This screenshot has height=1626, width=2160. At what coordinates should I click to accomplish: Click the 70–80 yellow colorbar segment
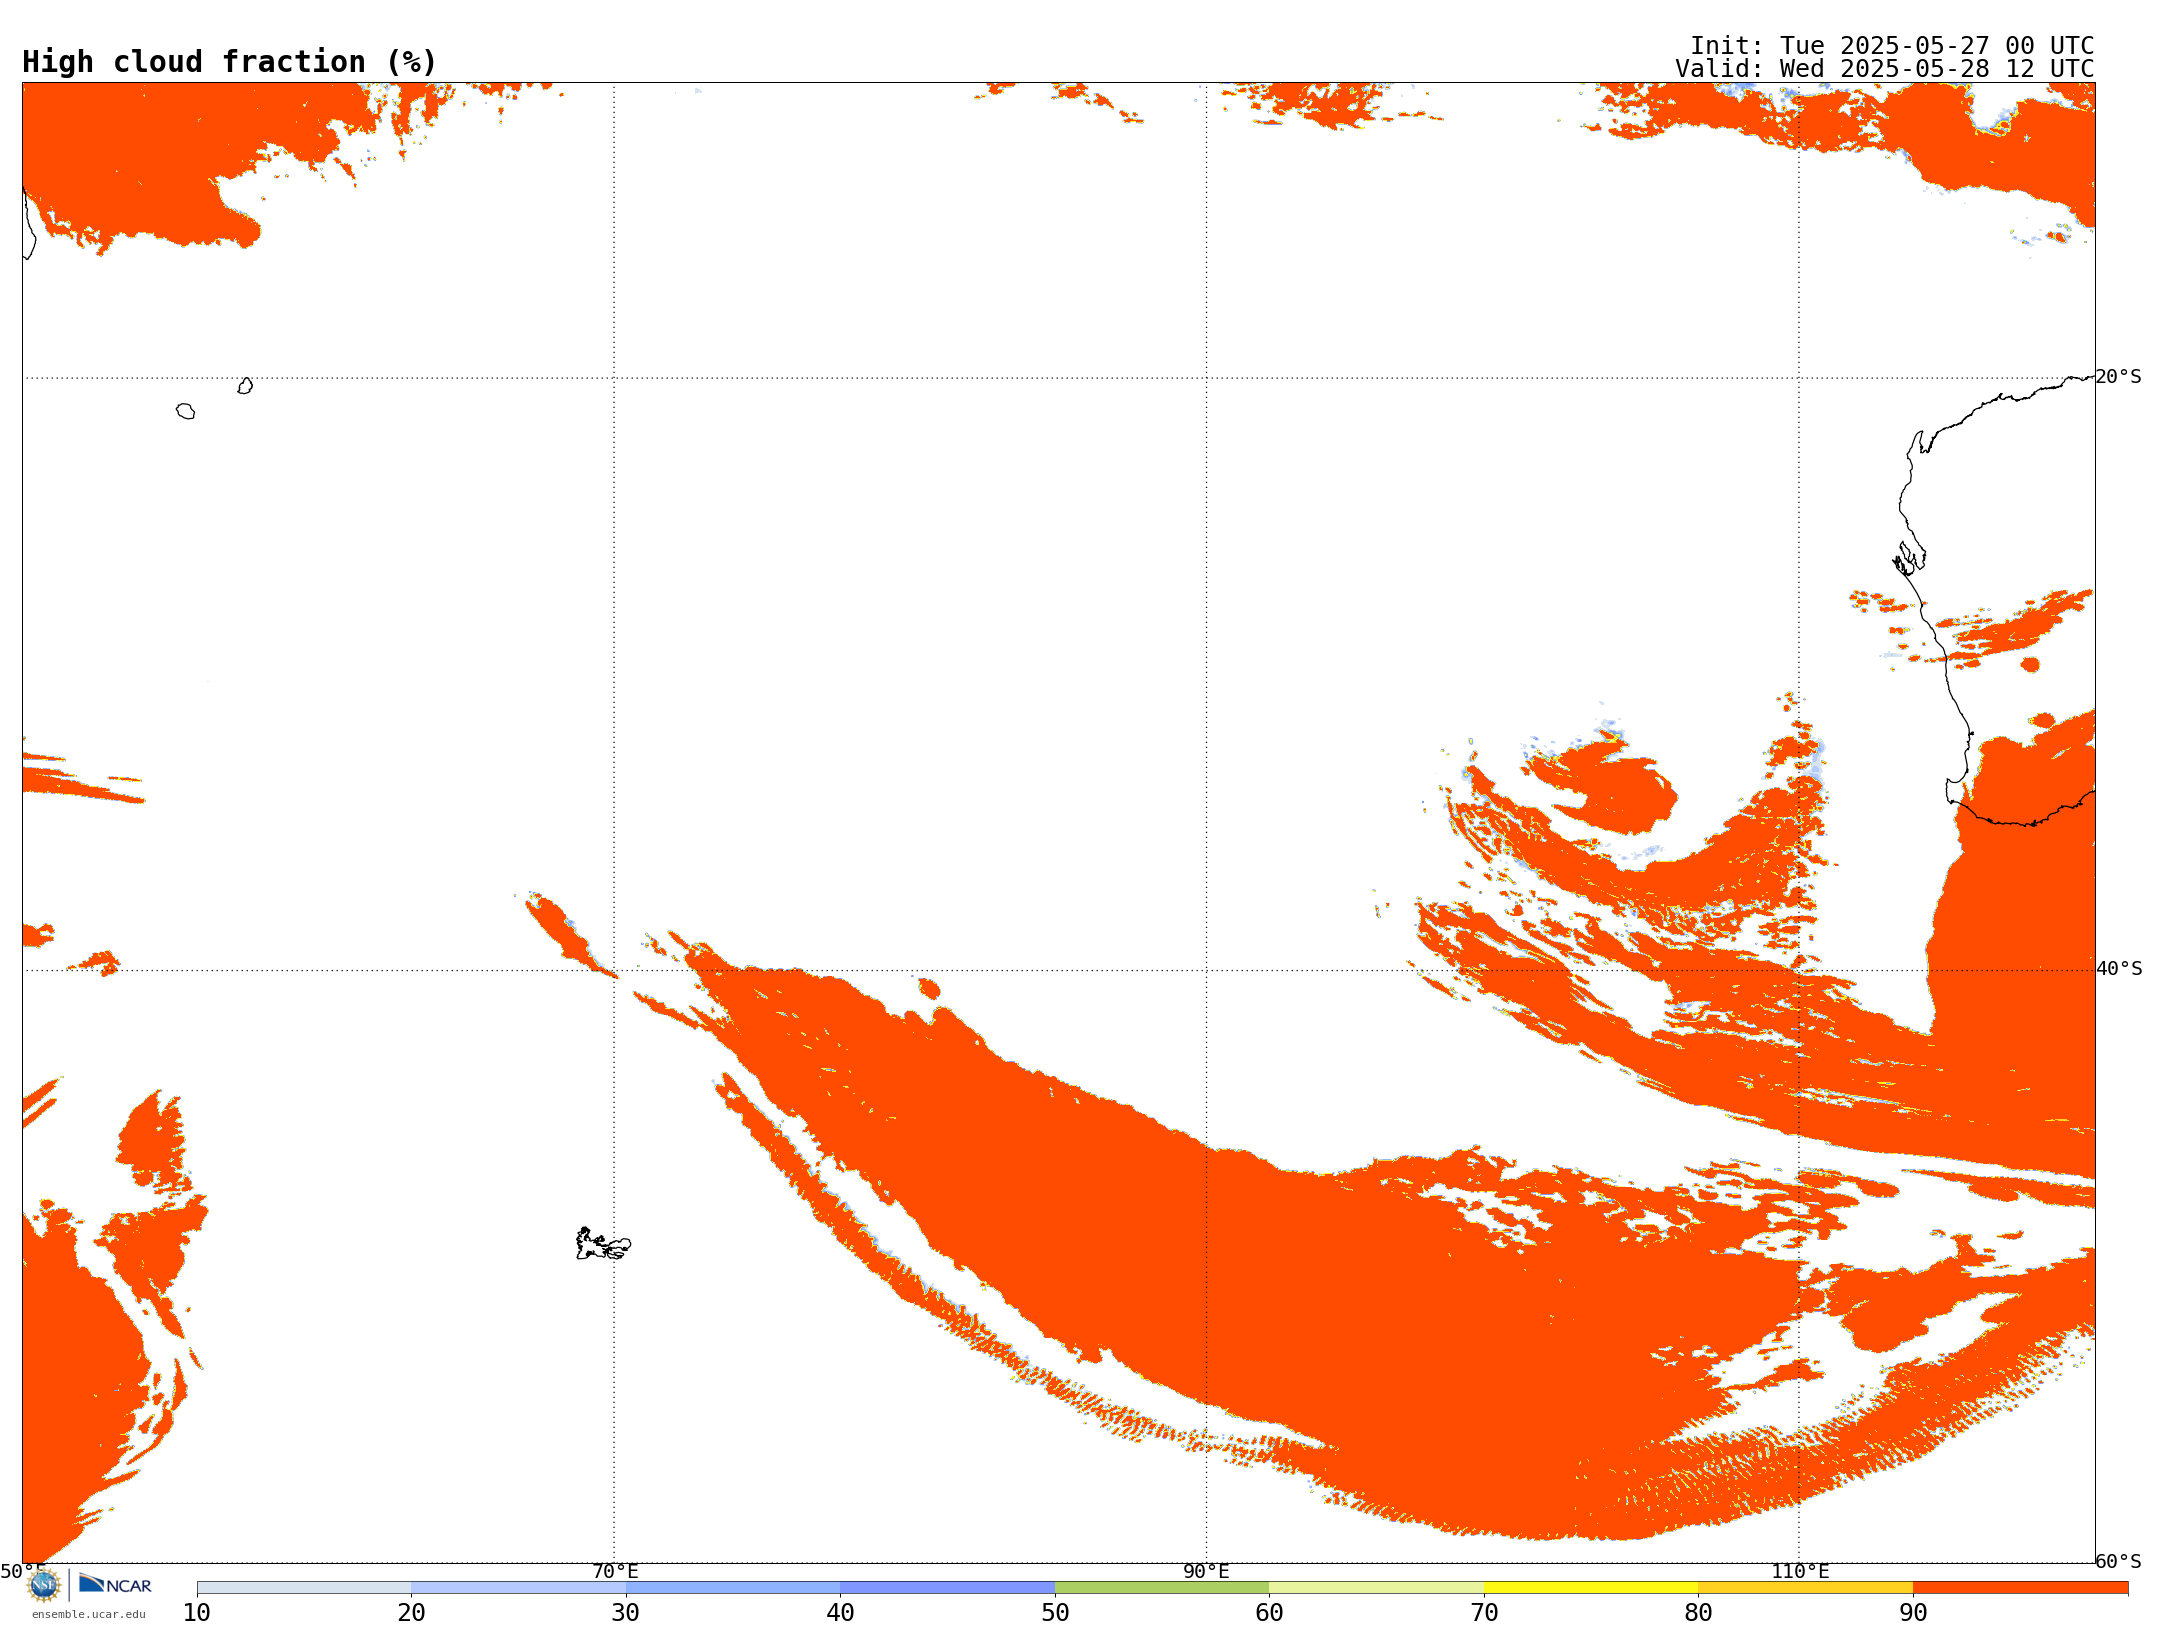pos(1591,1588)
